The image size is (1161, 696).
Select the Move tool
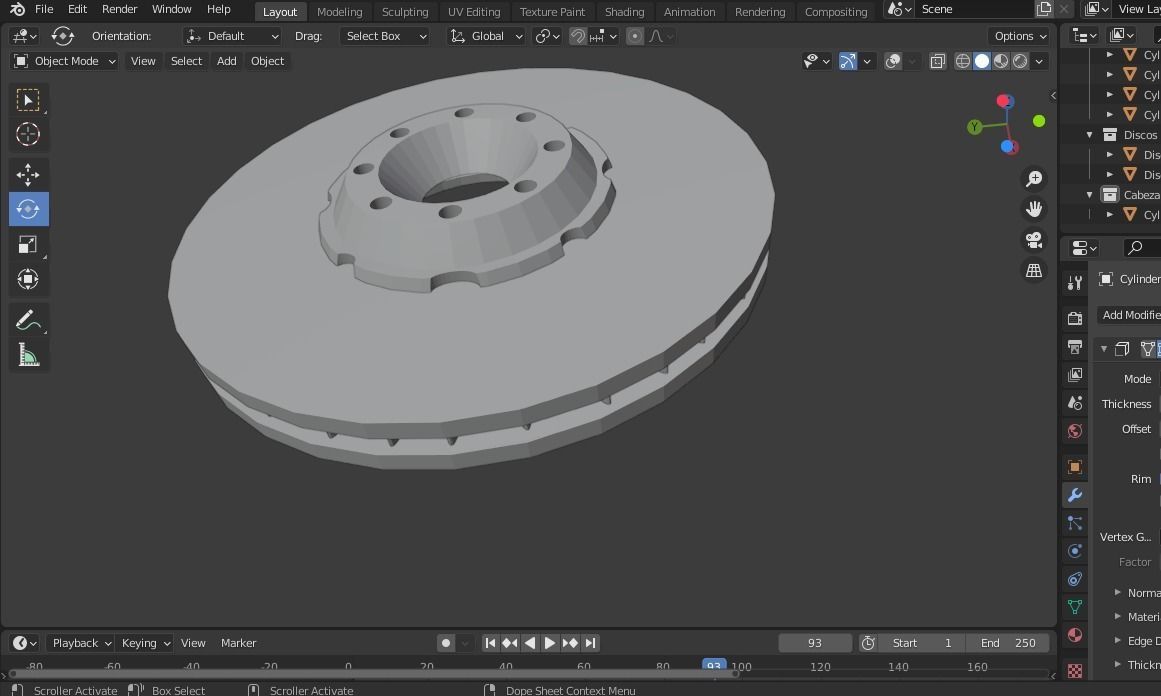point(28,174)
